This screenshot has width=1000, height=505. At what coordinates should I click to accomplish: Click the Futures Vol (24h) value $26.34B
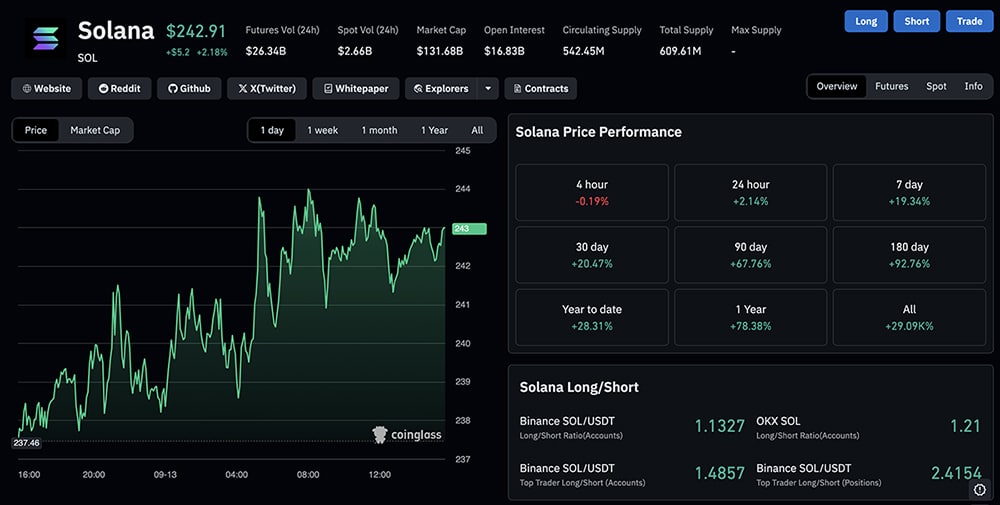tap(265, 51)
